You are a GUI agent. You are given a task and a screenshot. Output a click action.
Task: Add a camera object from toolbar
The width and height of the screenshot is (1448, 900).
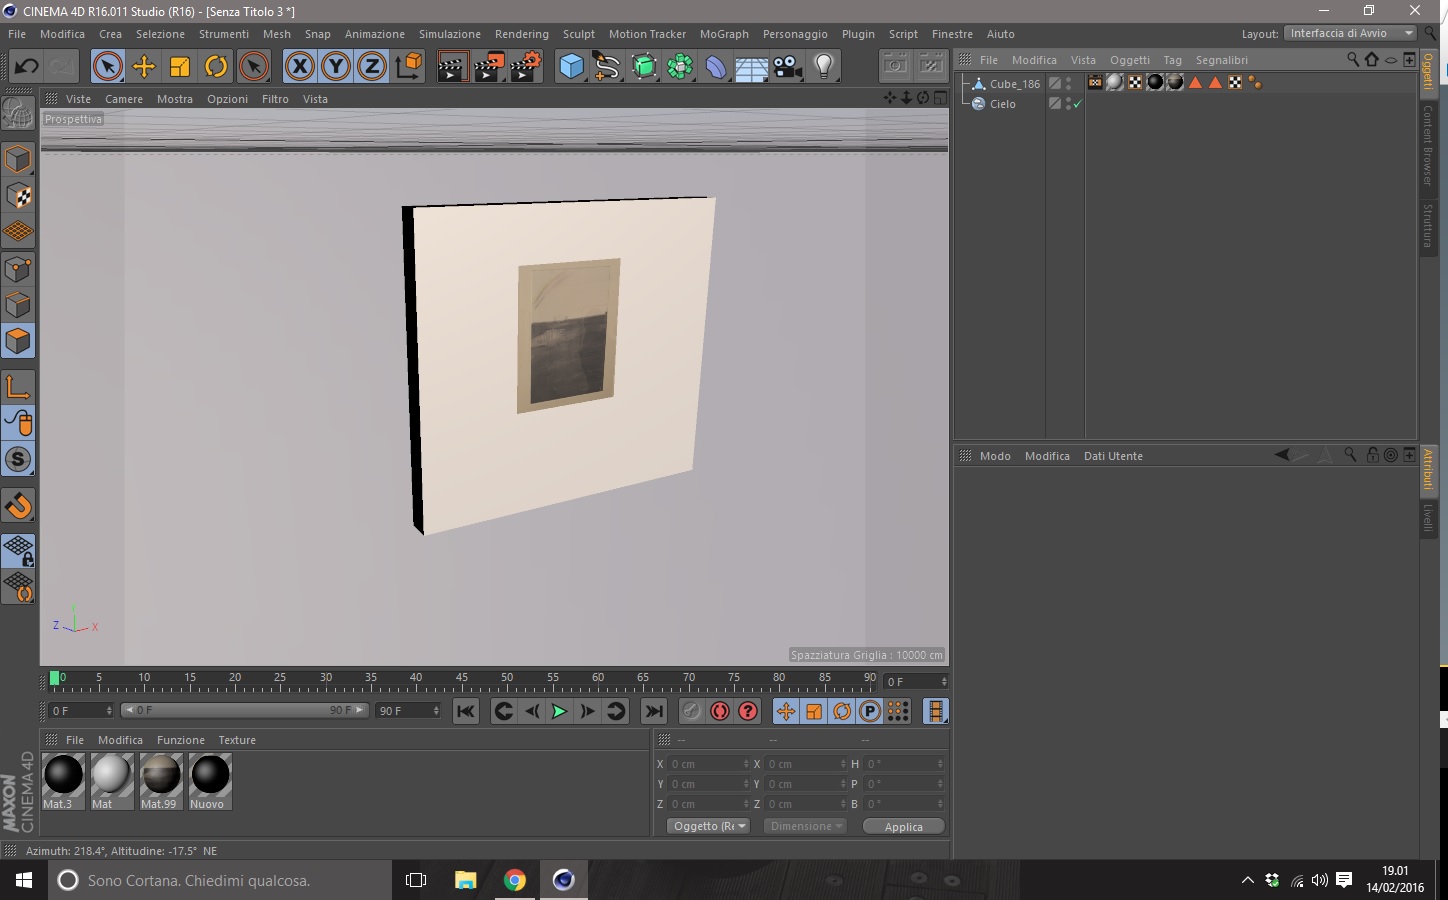pos(787,67)
